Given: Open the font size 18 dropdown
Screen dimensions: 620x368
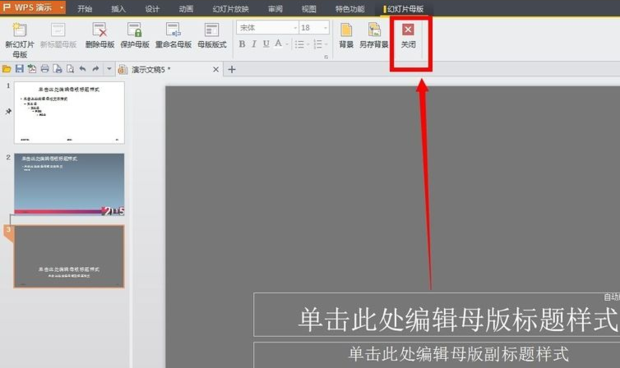Looking at the screenshot, I should click(x=325, y=28).
